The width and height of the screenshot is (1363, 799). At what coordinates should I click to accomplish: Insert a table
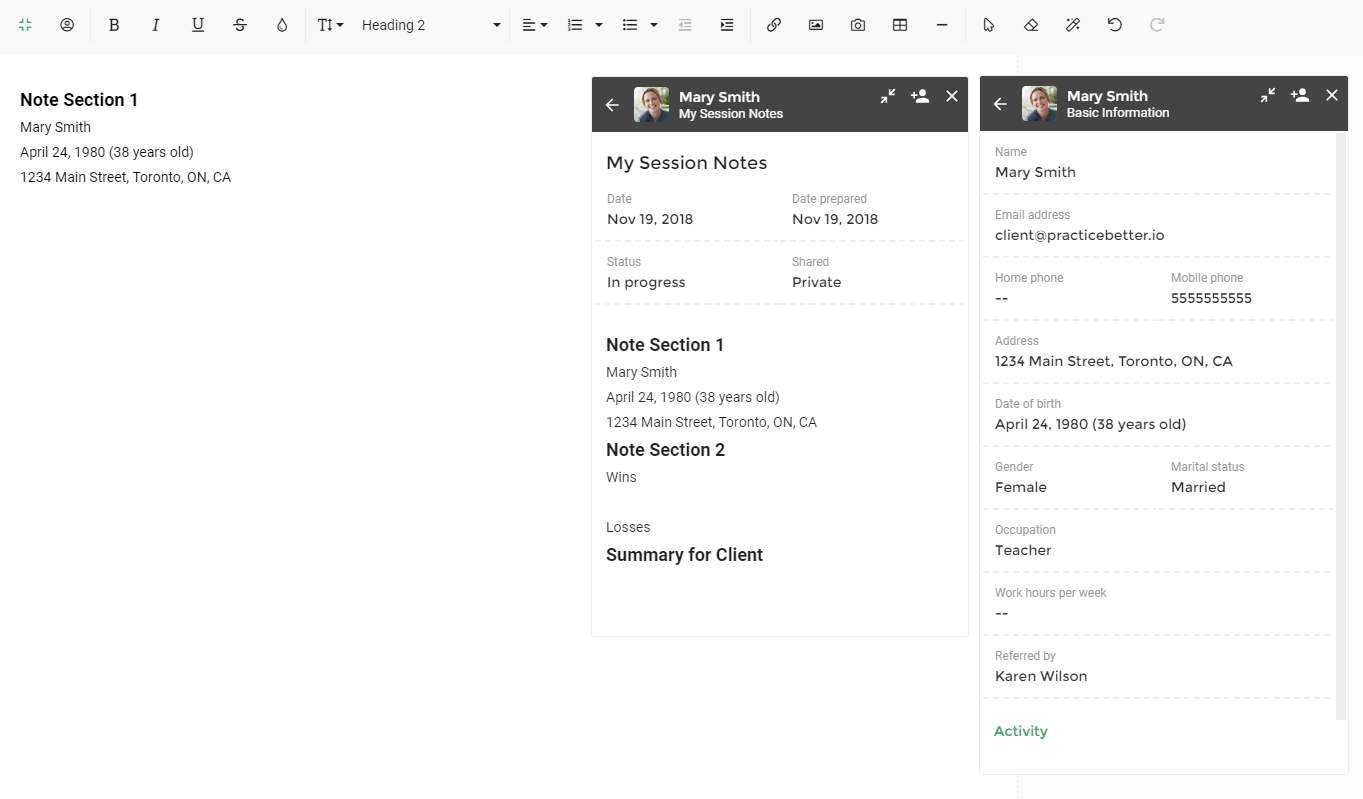click(900, 25)
